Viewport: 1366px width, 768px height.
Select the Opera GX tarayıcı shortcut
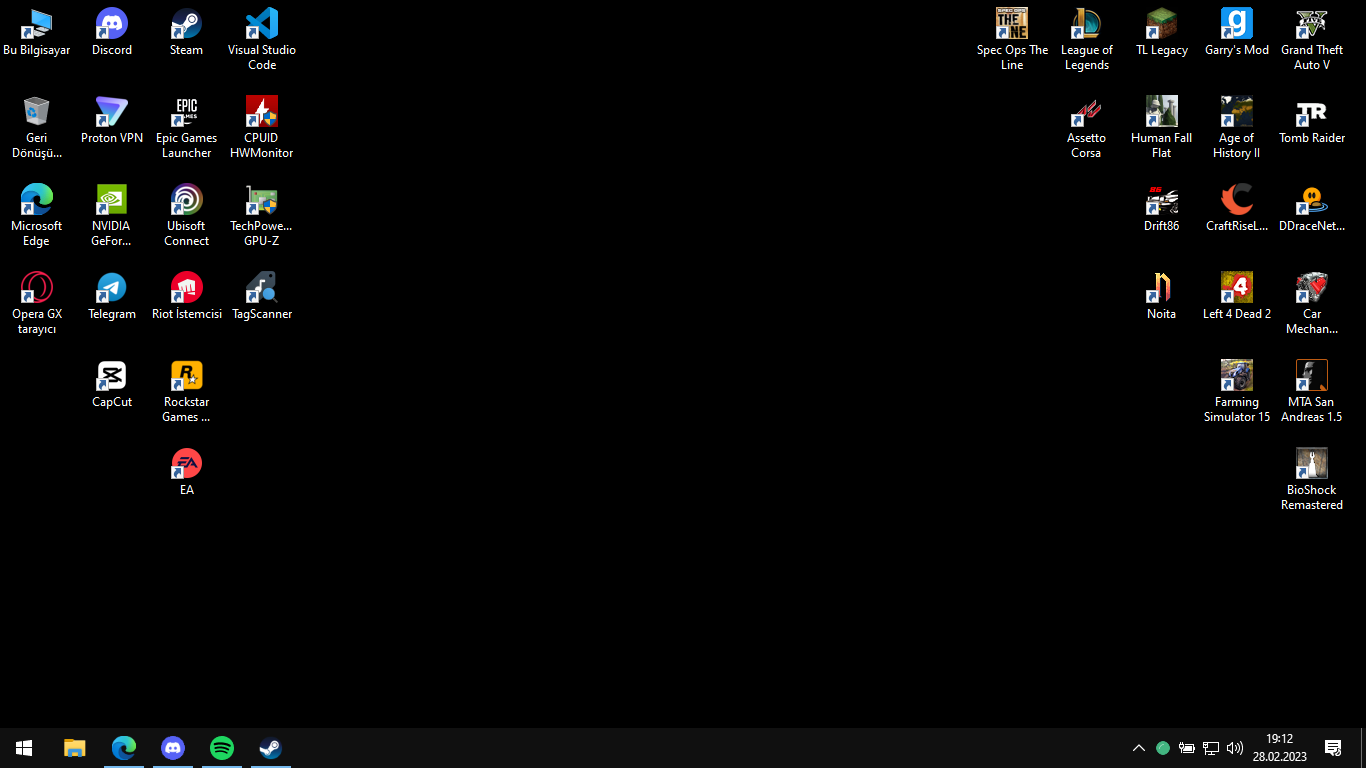coord(37,304)
